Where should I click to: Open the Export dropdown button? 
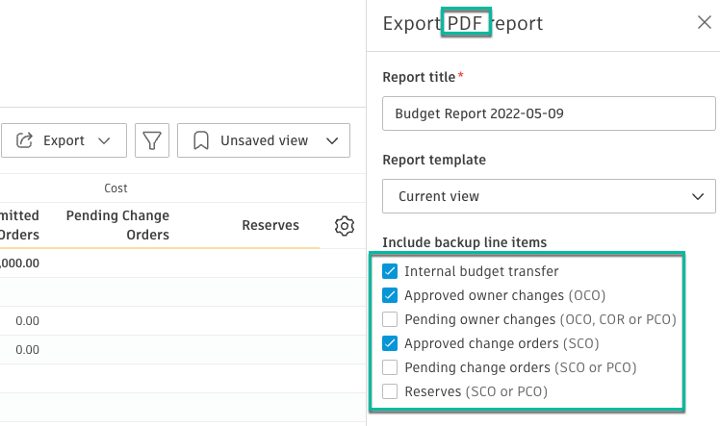click(x=64, y=140)
